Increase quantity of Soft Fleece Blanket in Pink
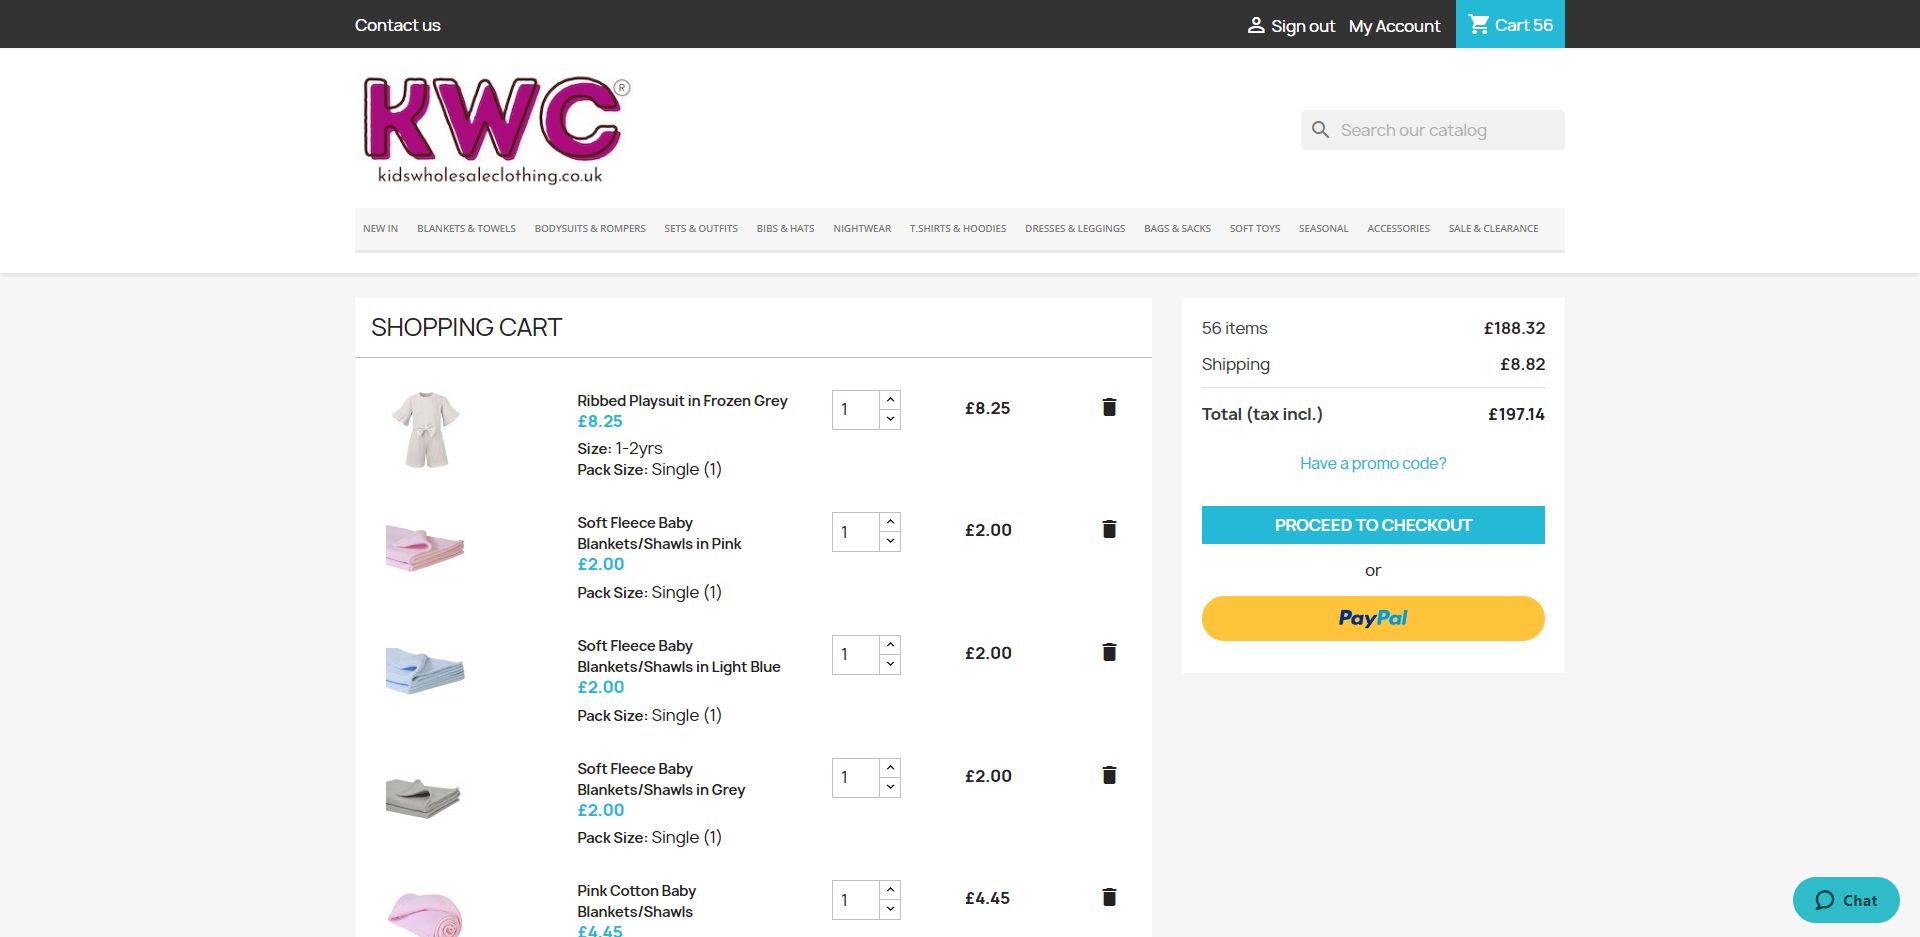Viewport: 1920px width, 937px height. [890, 522]
